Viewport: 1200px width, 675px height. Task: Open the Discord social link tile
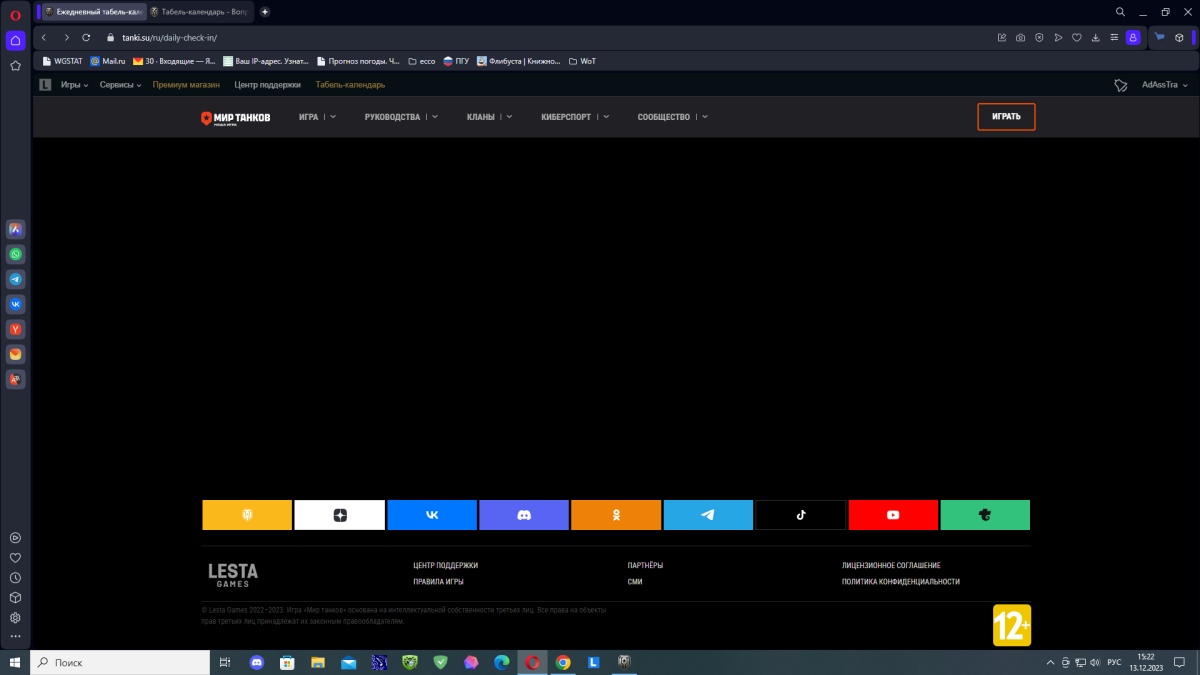(x=524, y=515)
